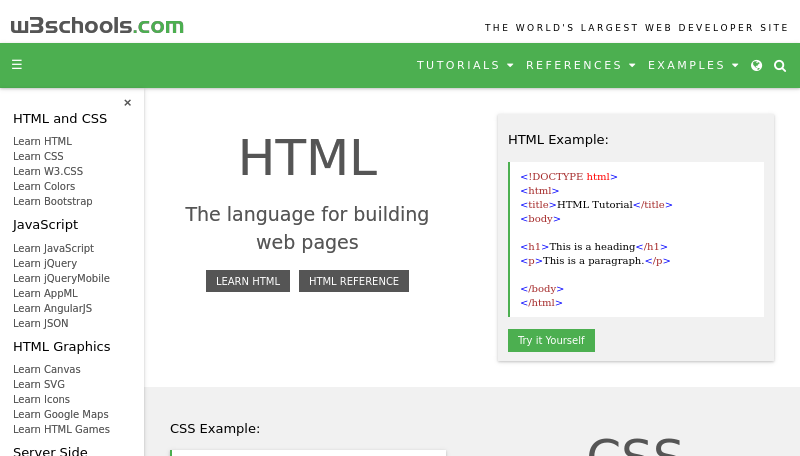Click the closing '</html>' code line
The image size is (800, 456).
[x=541, y=303]
